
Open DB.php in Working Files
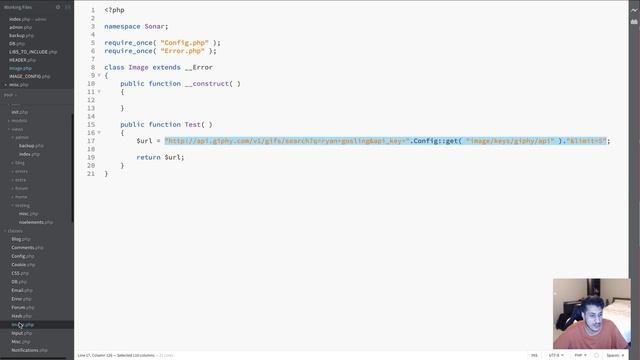[17, 44]
